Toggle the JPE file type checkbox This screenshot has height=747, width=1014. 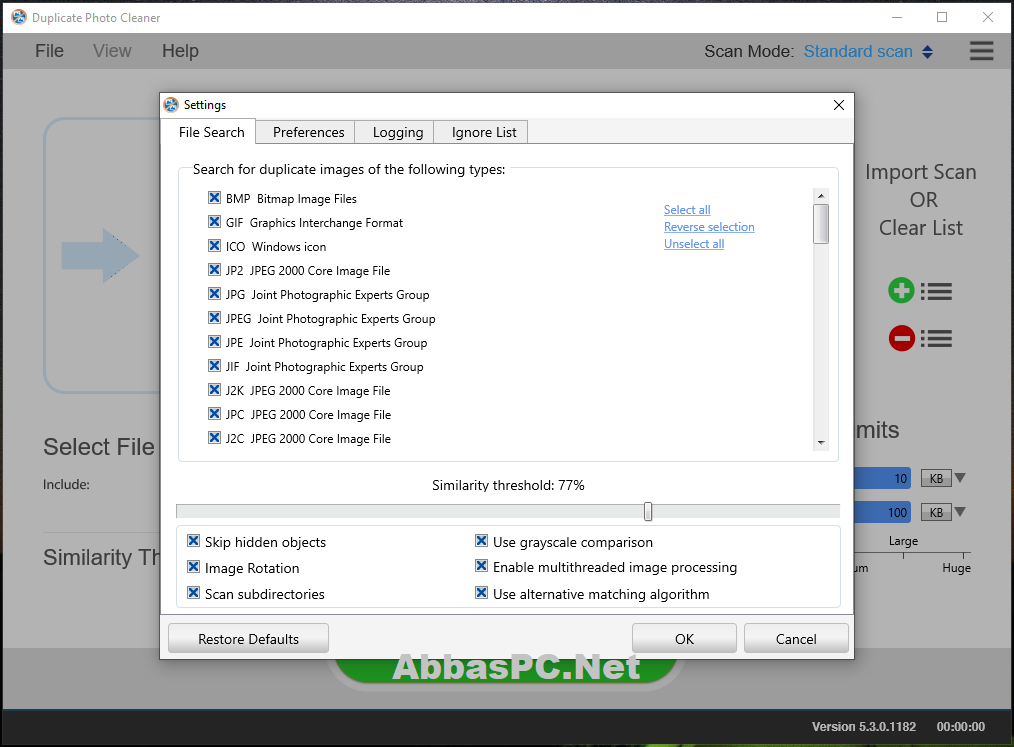[215, 341]
